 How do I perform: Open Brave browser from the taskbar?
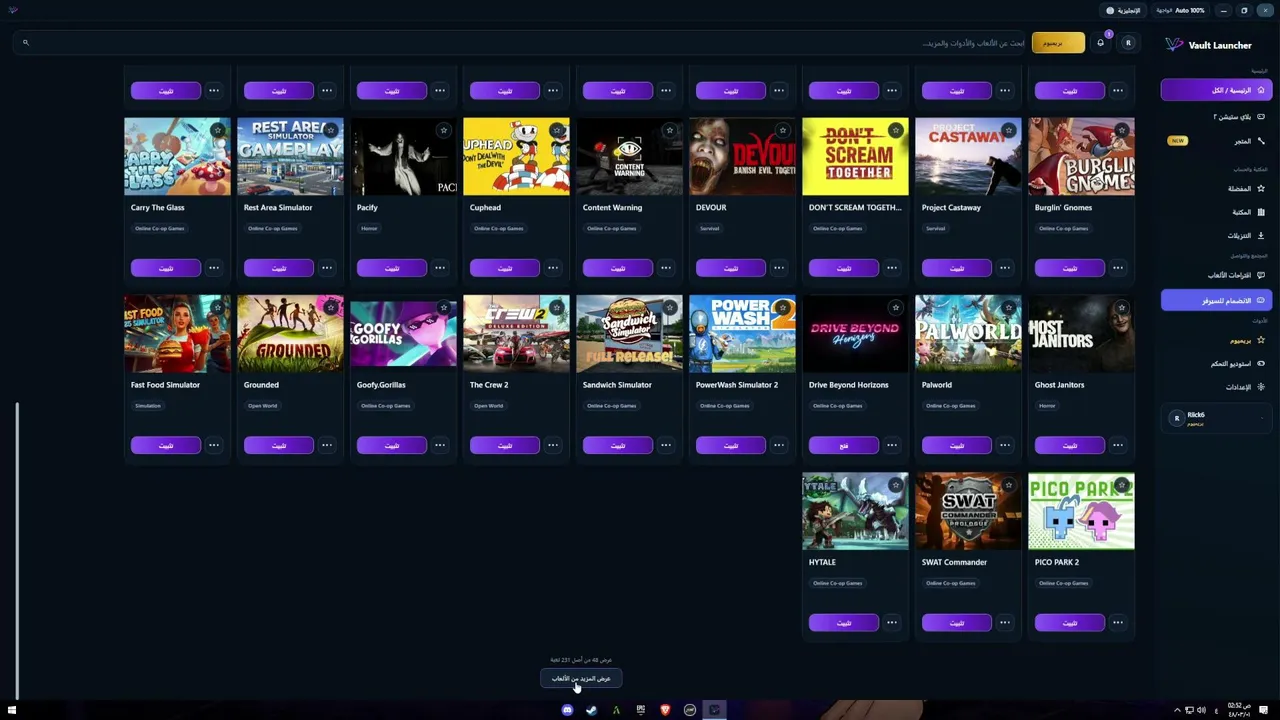(665, 710)
